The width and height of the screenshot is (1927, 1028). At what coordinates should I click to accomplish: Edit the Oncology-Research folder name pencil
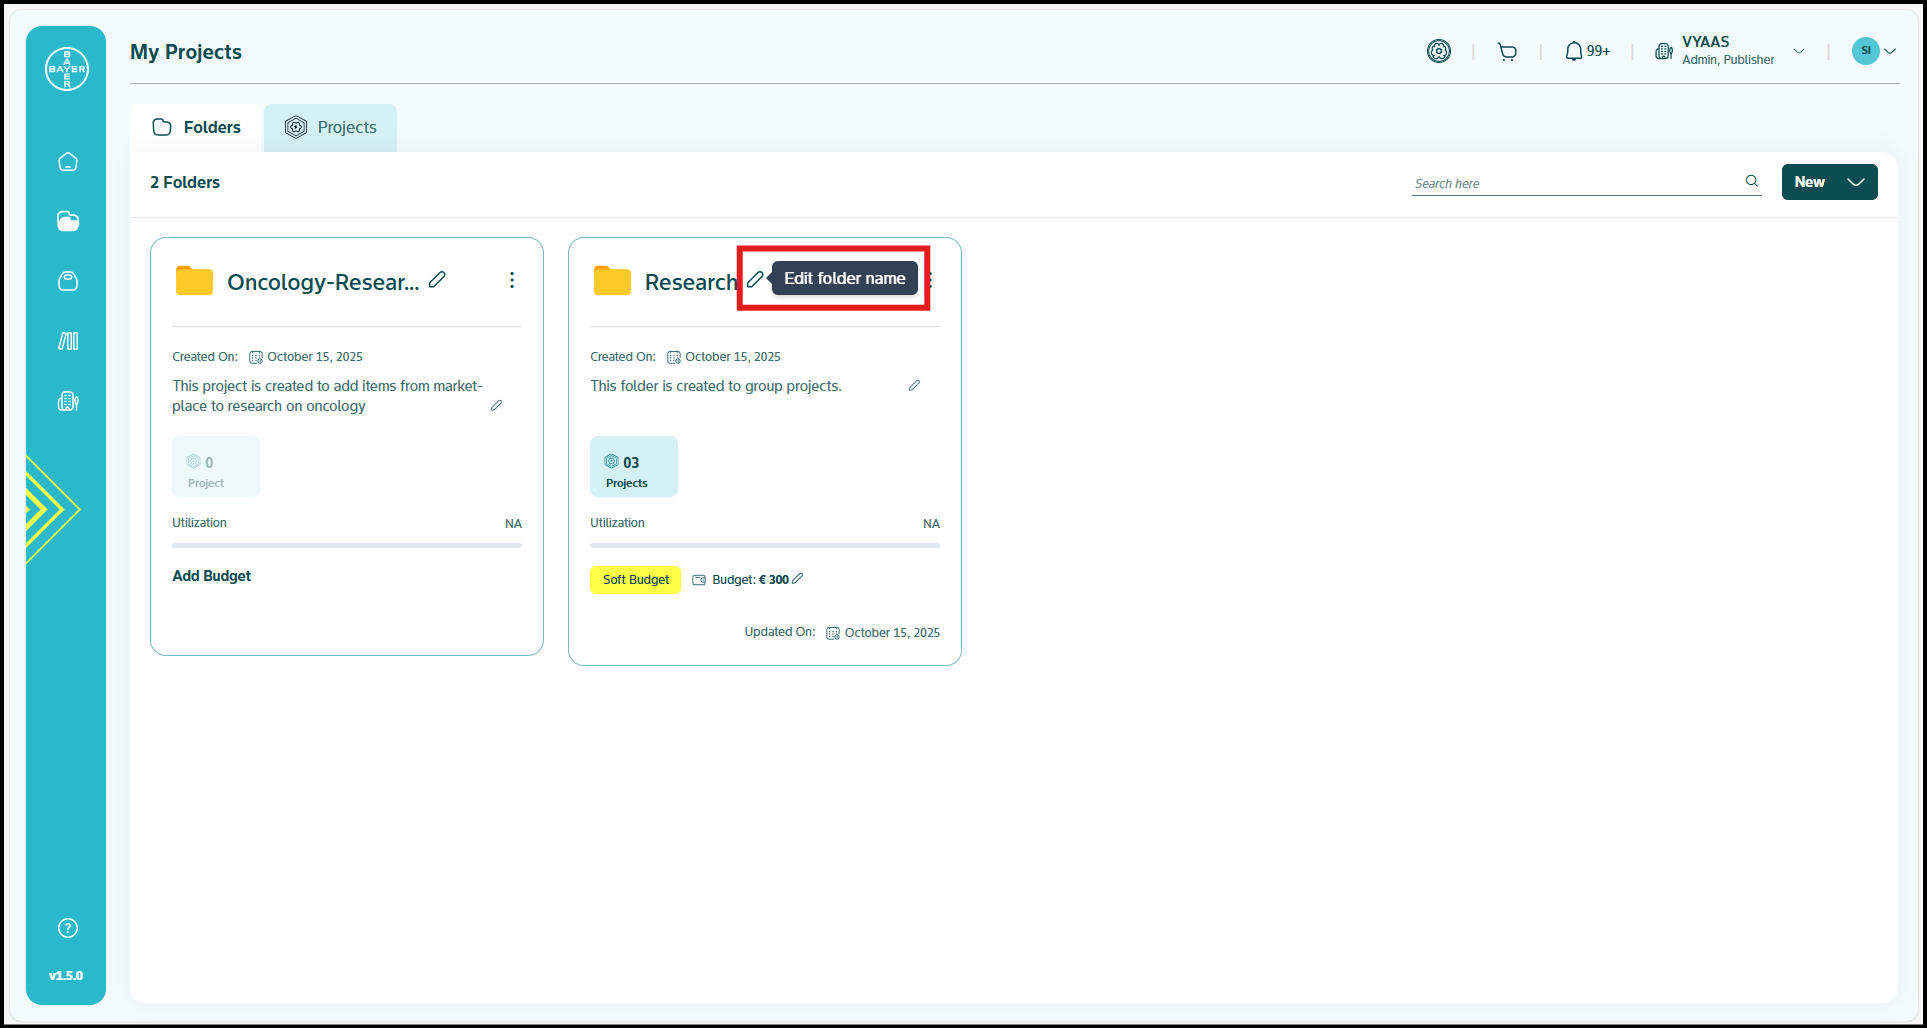[437, 280]
